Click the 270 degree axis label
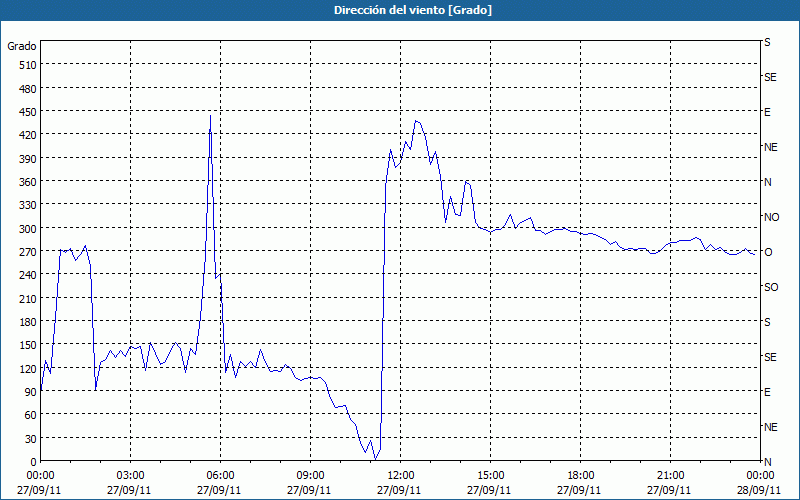 click(28, 252)
